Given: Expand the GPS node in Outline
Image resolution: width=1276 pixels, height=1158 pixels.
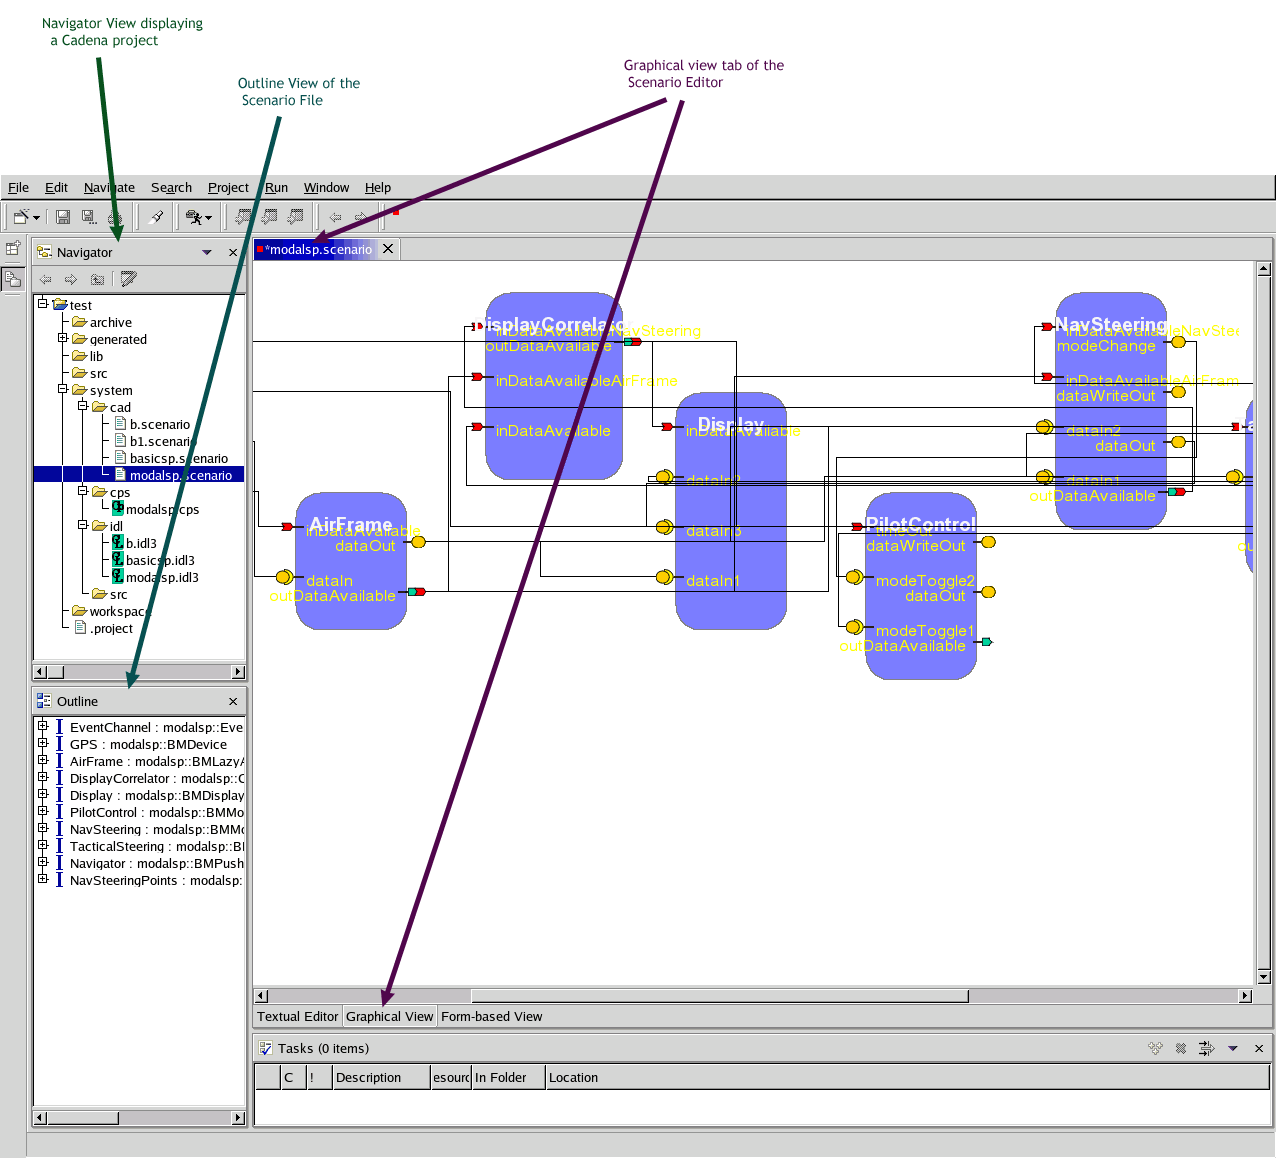Looking at the screenshot, I should [43, 744].
